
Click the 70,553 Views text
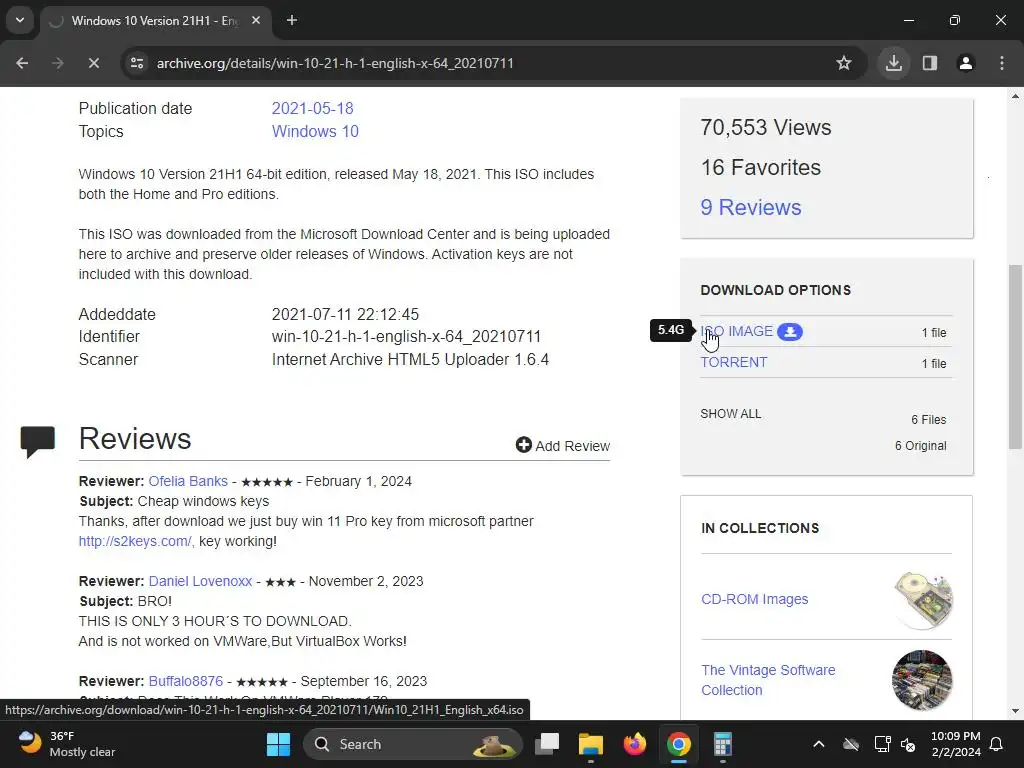tap(765, 127)
